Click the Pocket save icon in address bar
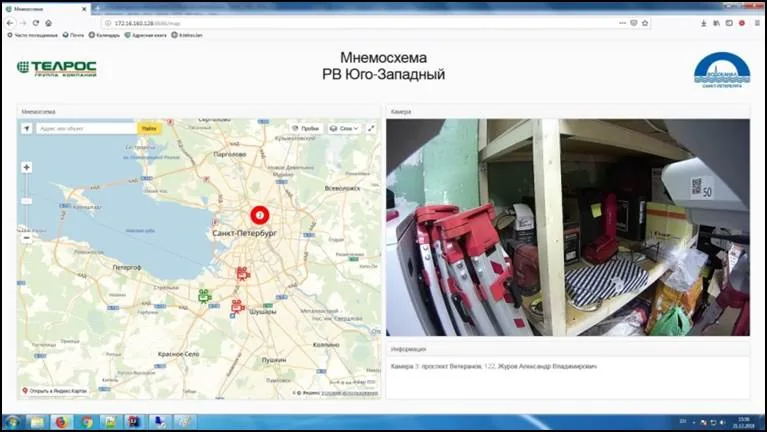 tap(634, 23)
